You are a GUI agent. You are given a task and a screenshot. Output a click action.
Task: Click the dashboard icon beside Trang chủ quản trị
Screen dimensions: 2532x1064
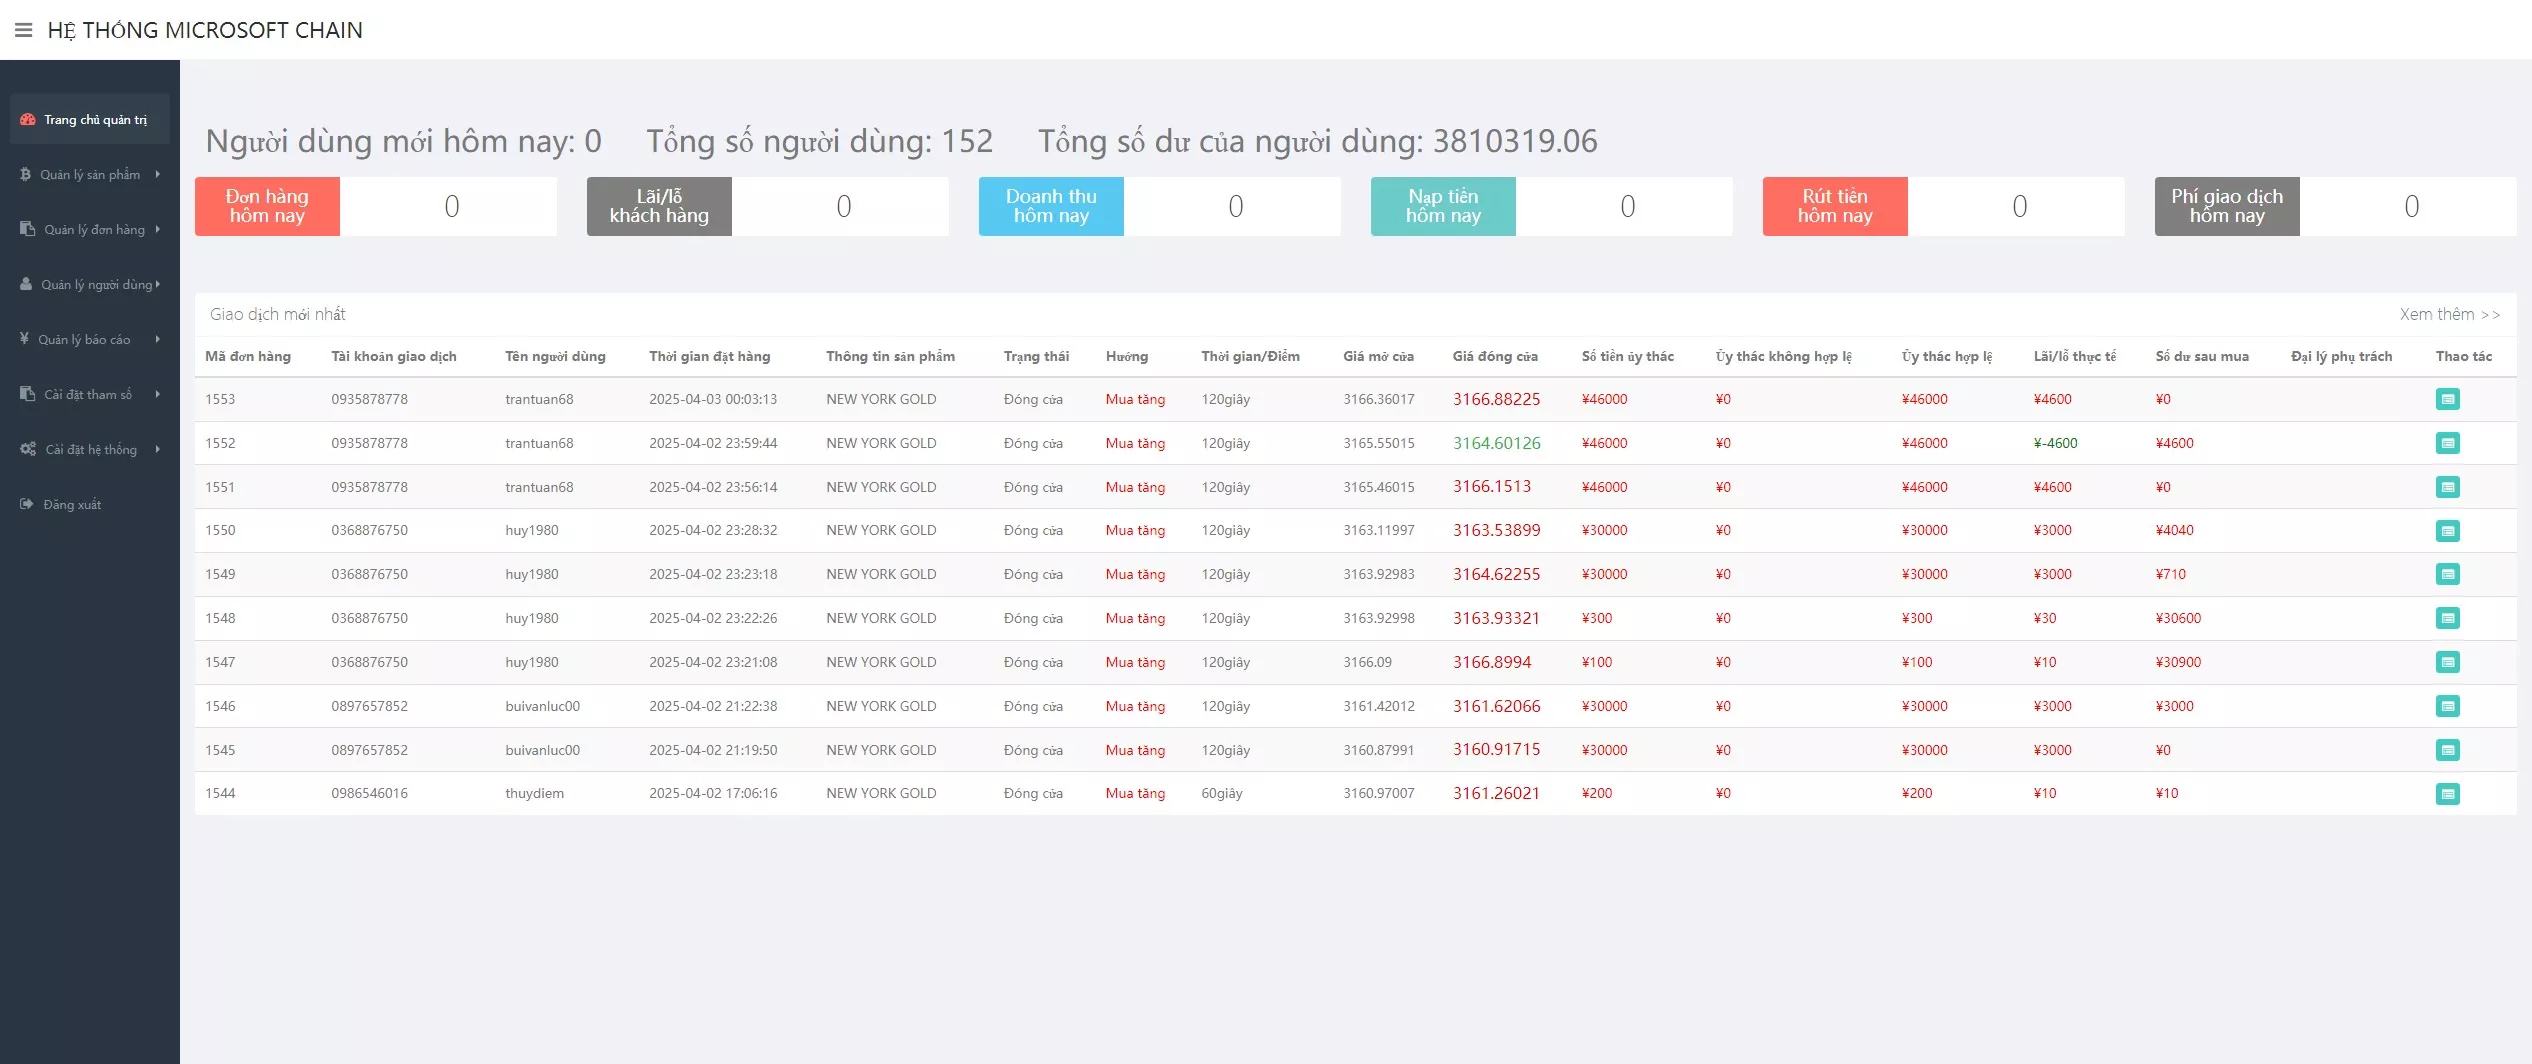pos(28,120)
